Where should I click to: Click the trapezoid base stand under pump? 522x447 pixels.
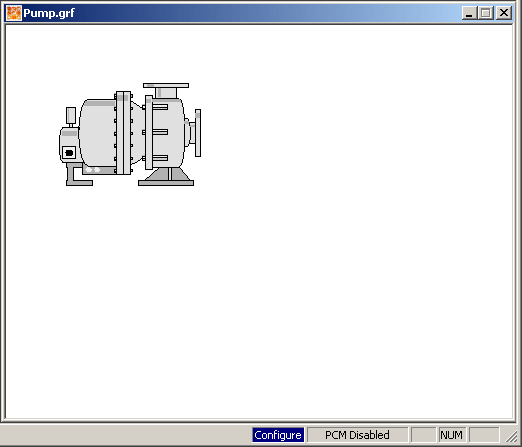[x=166, y=177]
